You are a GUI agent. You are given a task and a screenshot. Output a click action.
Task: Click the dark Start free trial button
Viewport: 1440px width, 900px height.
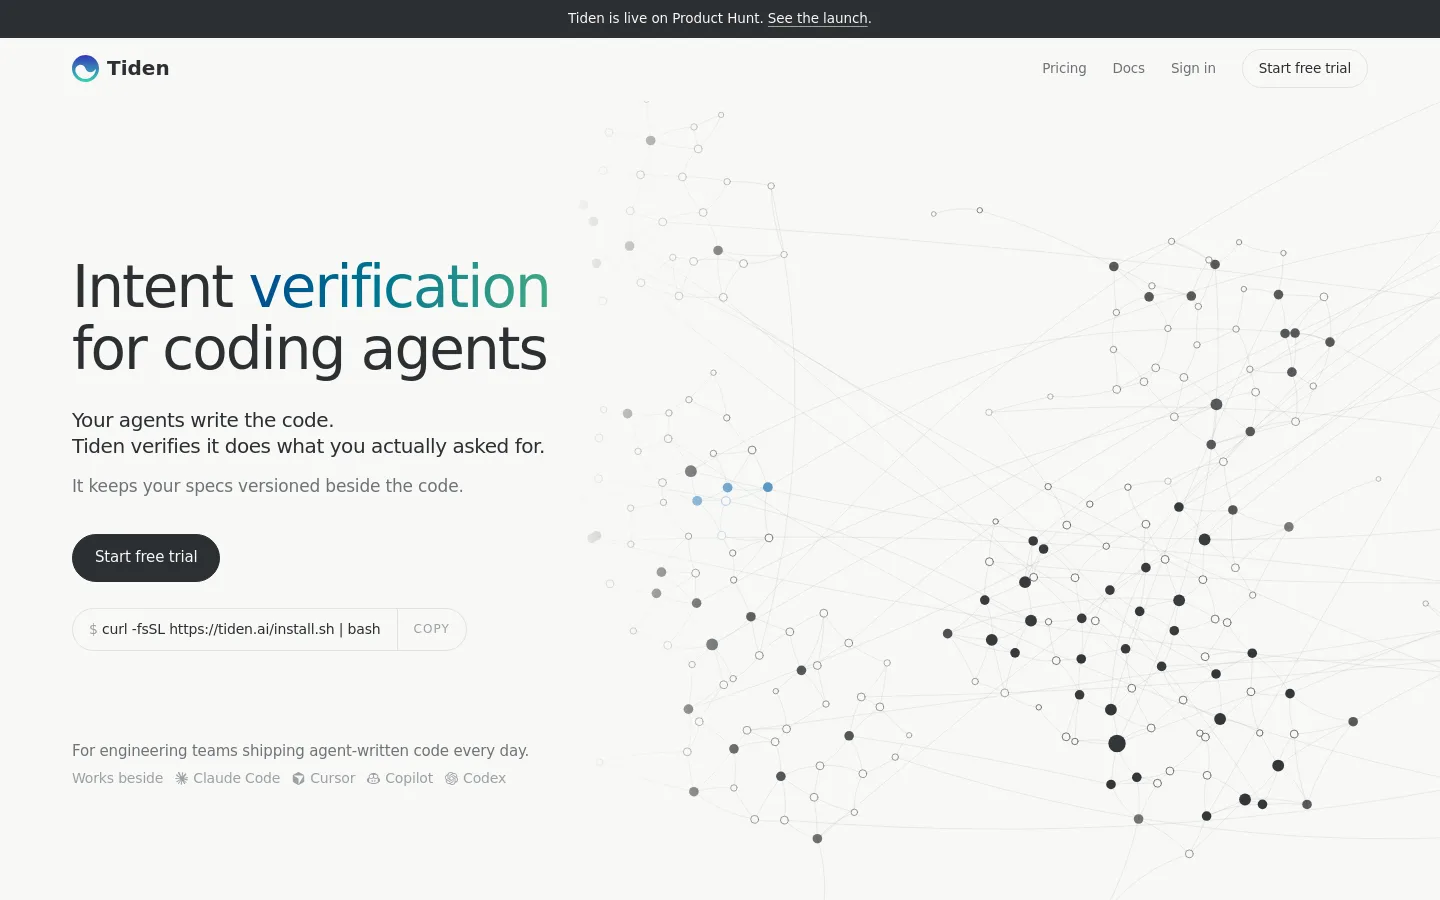(146, 557)
